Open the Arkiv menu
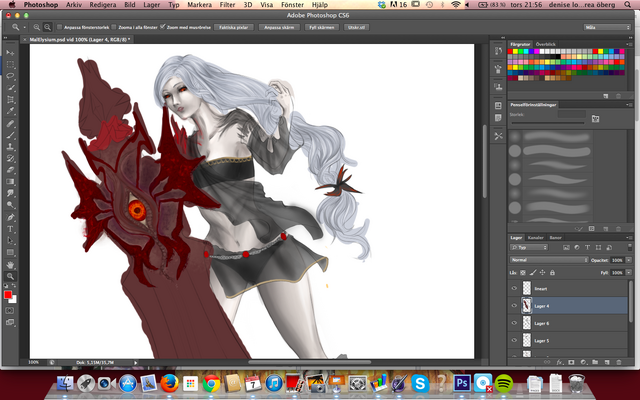The width and height of the screenshot is (640, 400). pos(74,5)
